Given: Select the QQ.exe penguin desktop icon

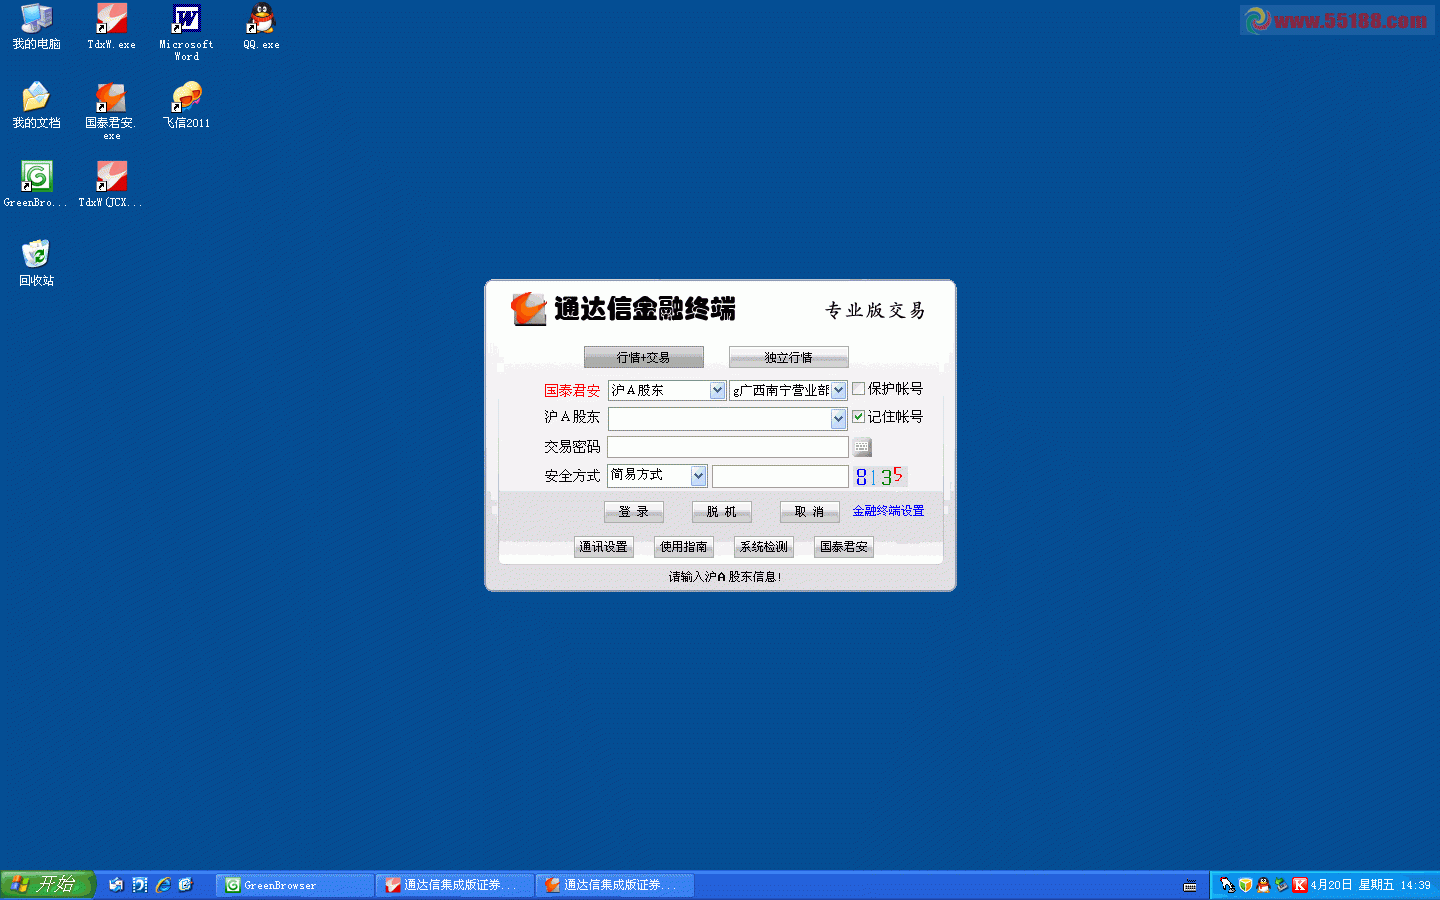Looking at the screenshot, I should click(x=261, y=26).
